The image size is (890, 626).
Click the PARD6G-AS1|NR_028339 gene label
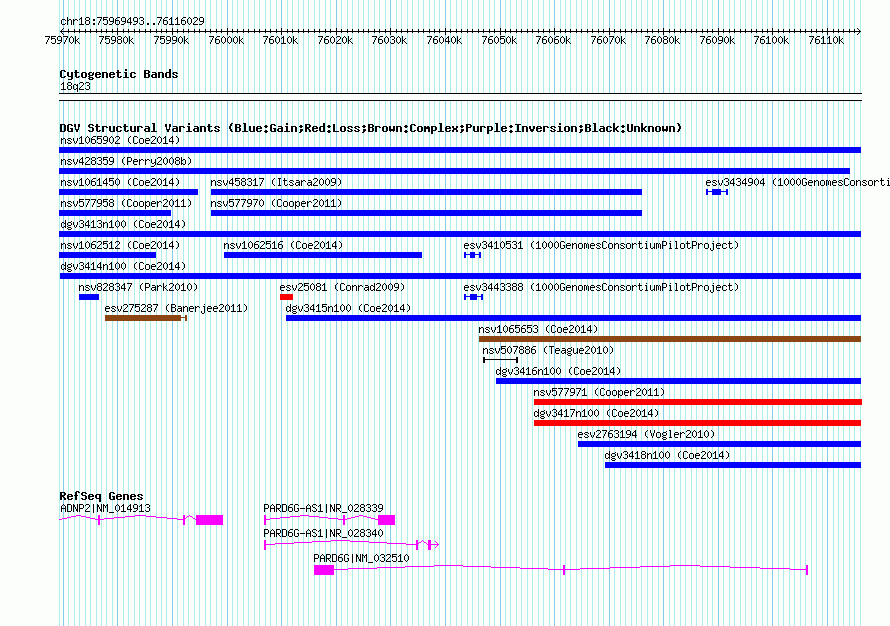(x=323, y=509)
